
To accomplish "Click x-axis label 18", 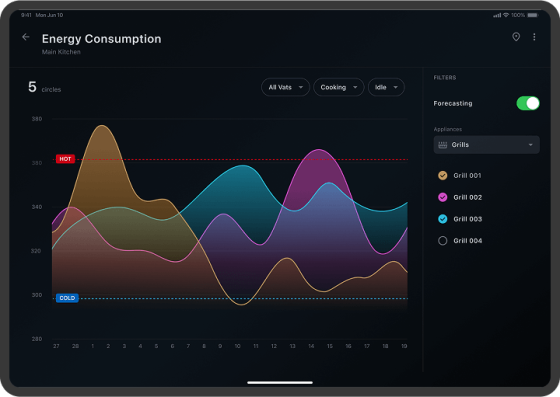I will coord(385,346).
